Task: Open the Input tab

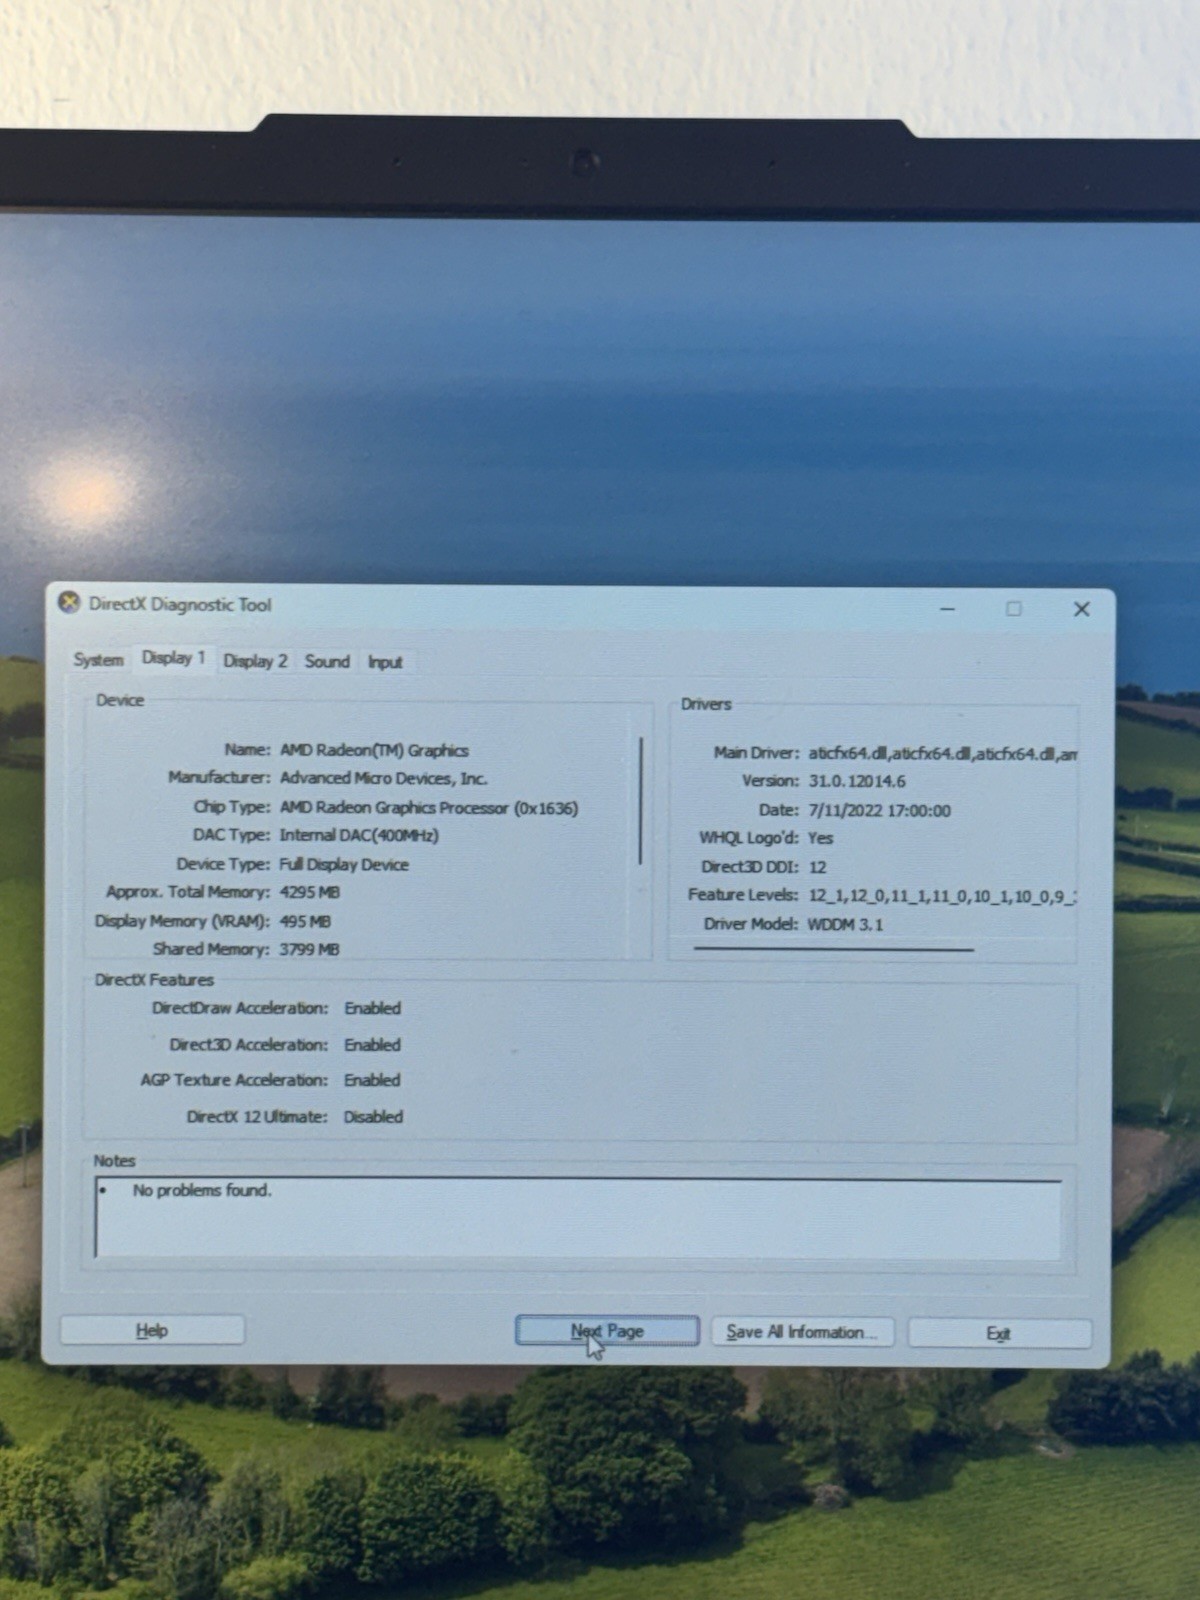Action: pos(385,662)
